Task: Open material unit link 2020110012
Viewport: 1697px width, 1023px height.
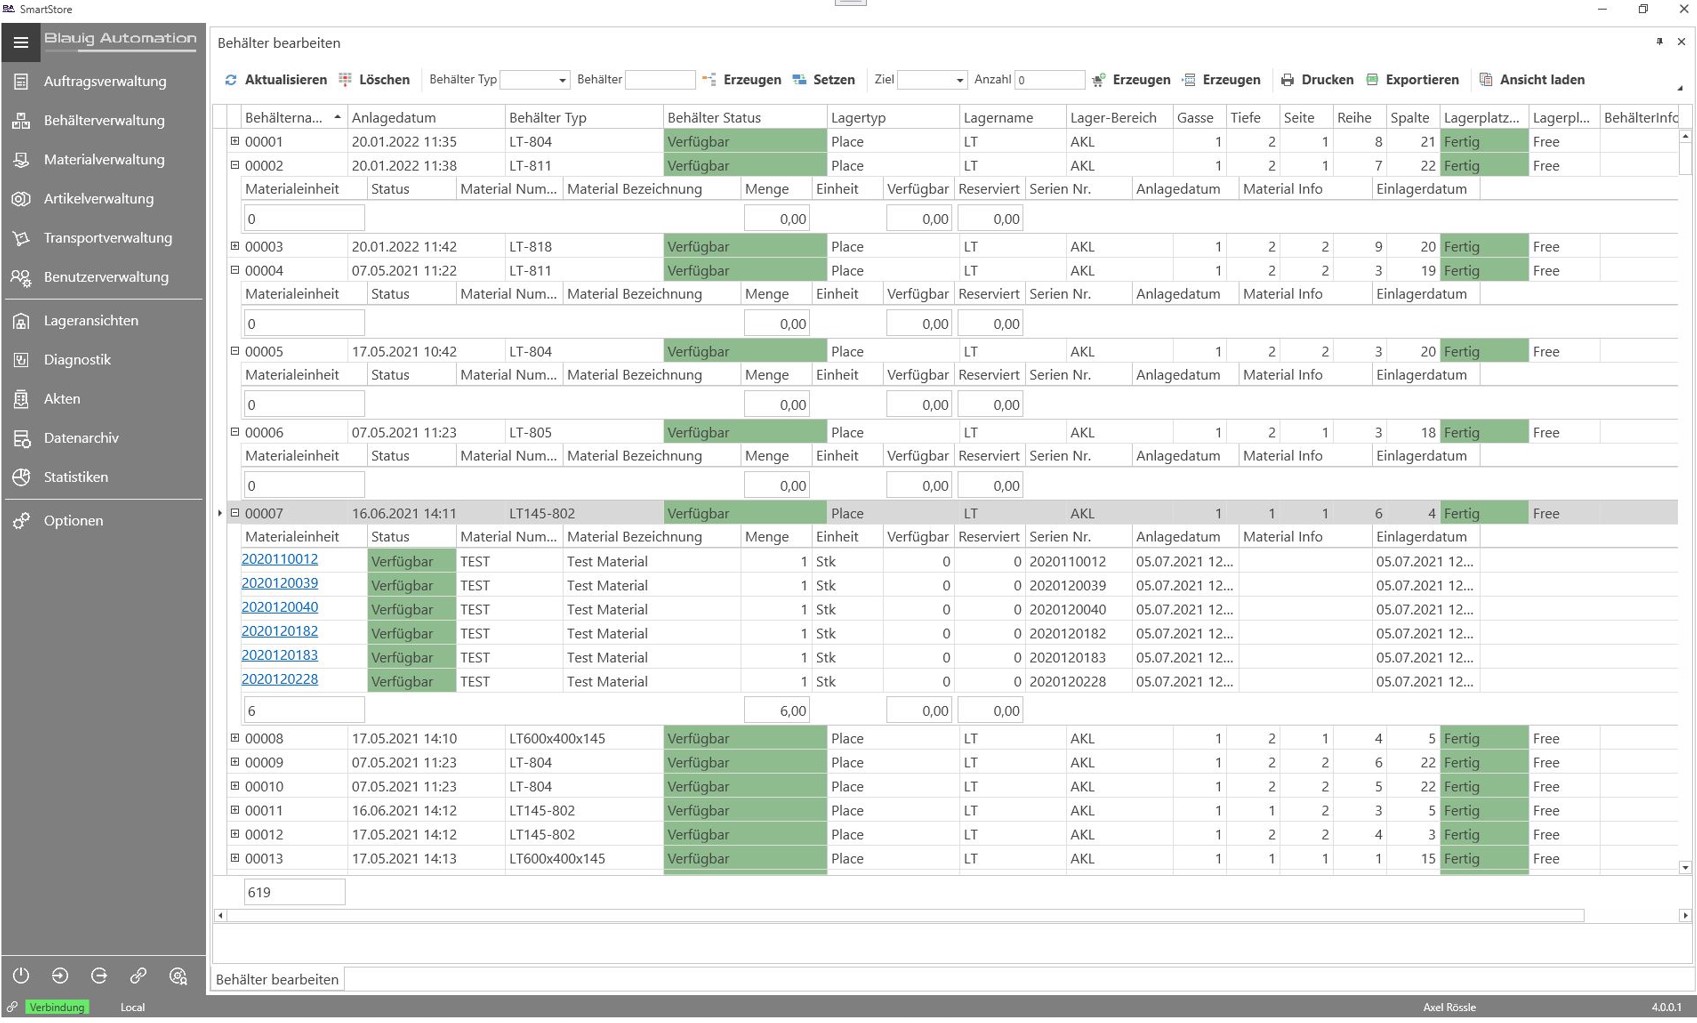Action: click(x=280, y=560)
